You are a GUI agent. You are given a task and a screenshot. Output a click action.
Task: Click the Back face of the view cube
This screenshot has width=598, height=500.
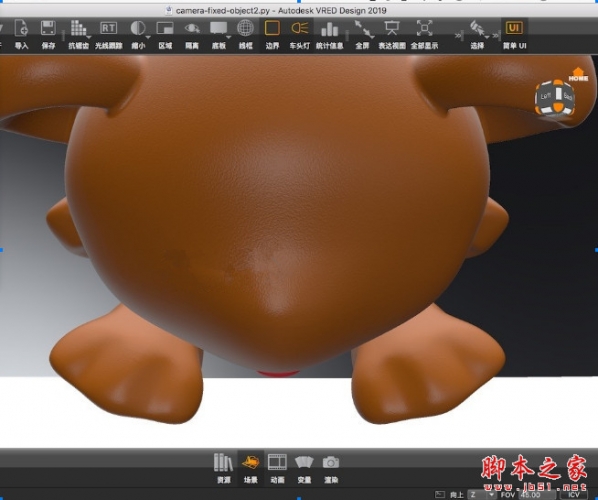568,96
